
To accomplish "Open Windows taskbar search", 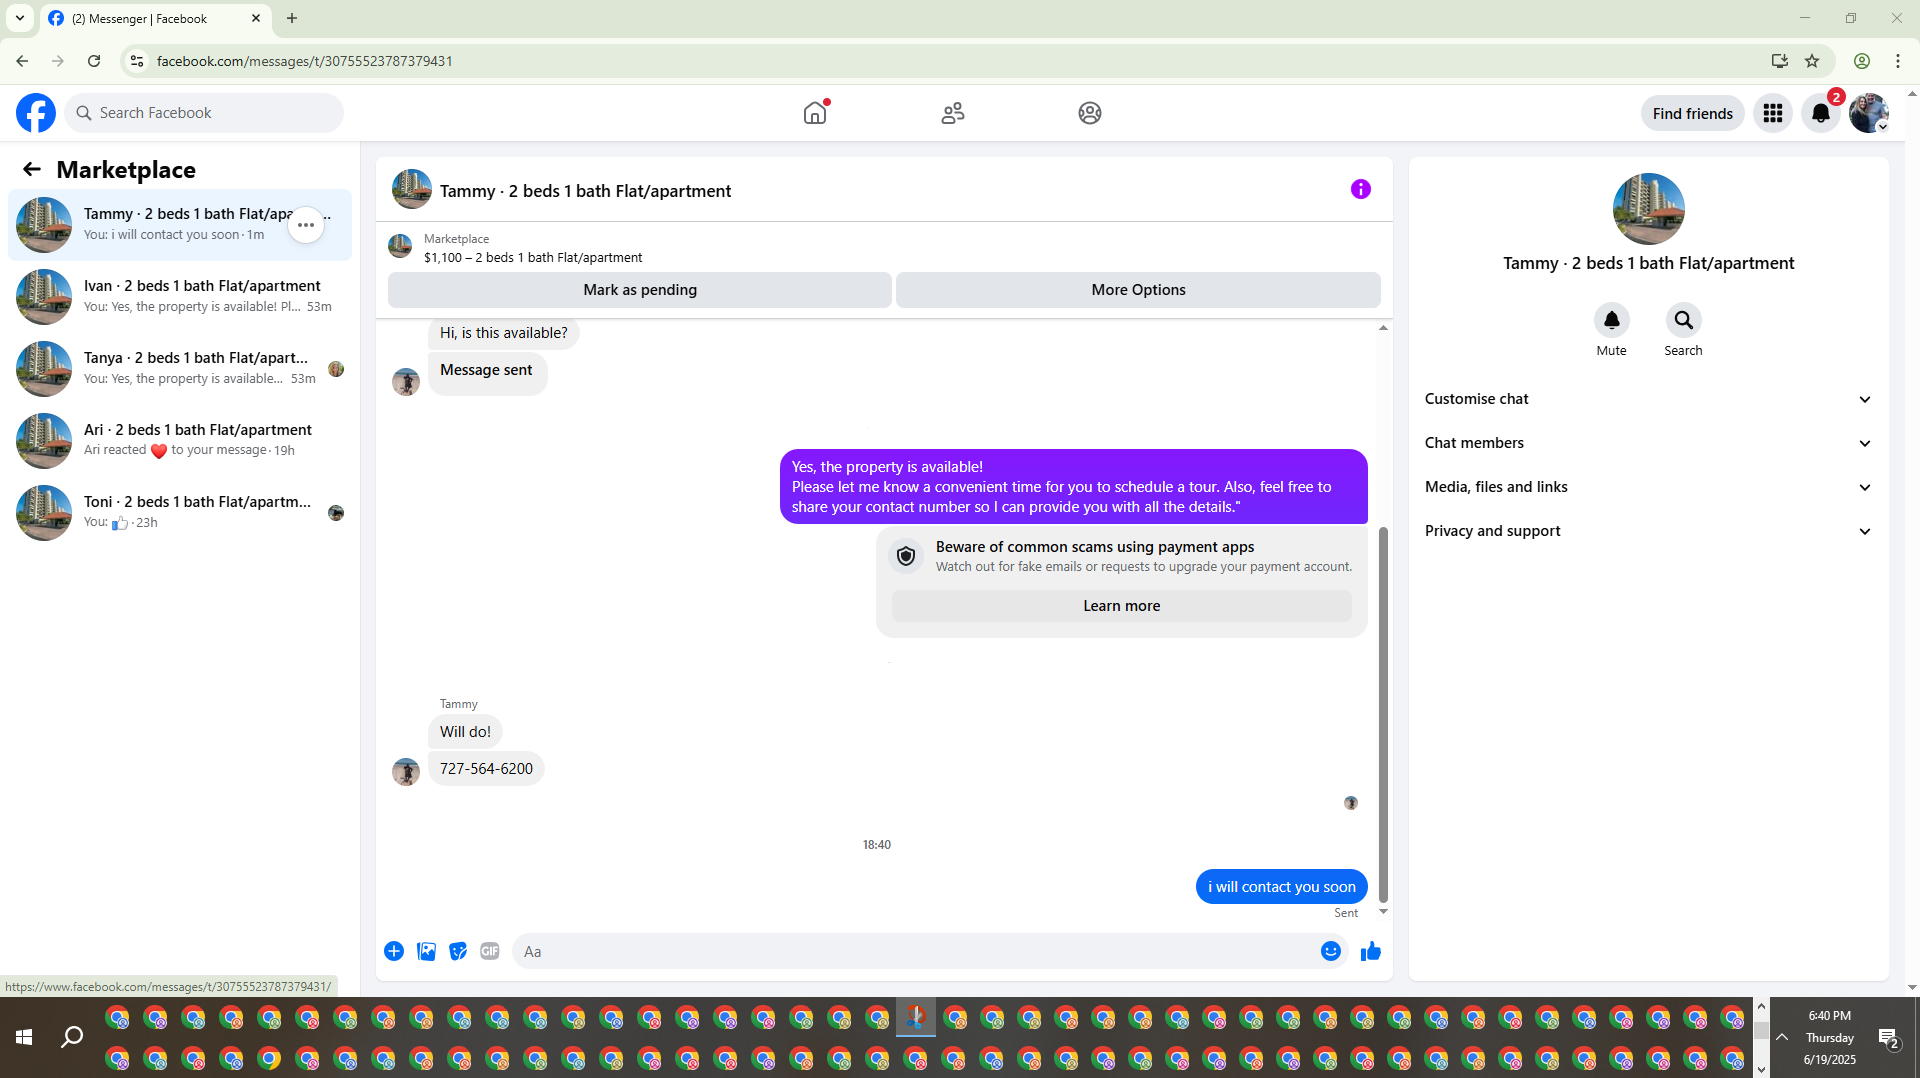I will pos(72,1037).
